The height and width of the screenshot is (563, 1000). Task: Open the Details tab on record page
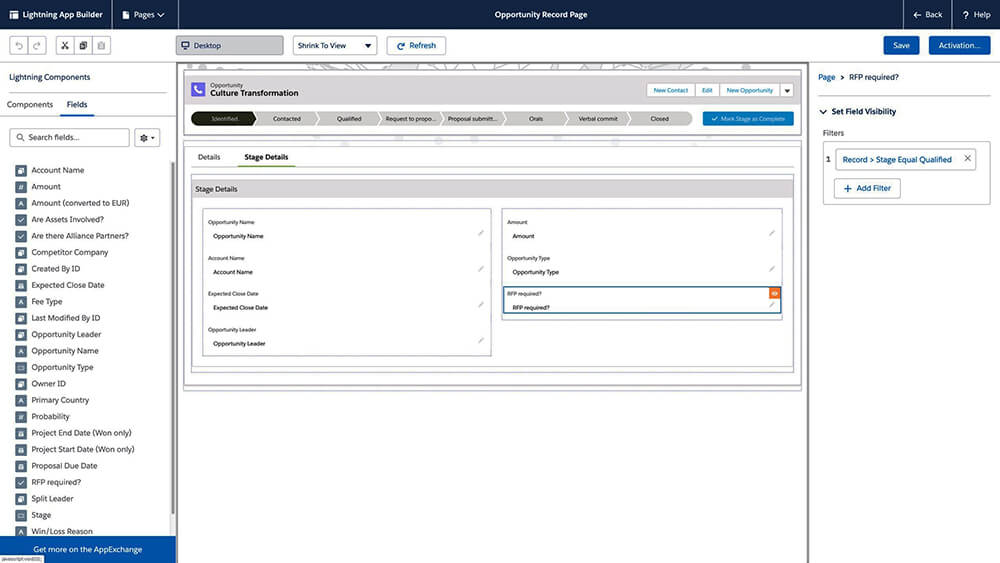point(209,157)
